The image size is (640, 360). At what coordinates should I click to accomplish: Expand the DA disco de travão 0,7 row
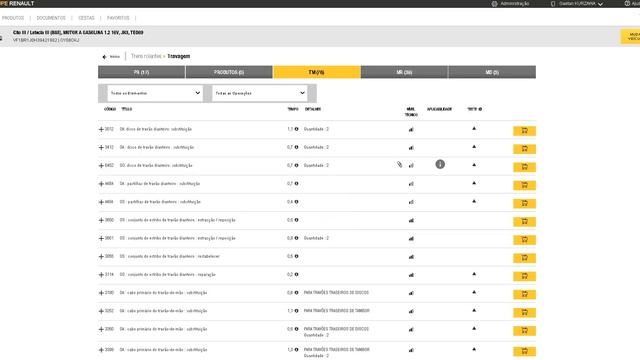click(x=101, y=147)
